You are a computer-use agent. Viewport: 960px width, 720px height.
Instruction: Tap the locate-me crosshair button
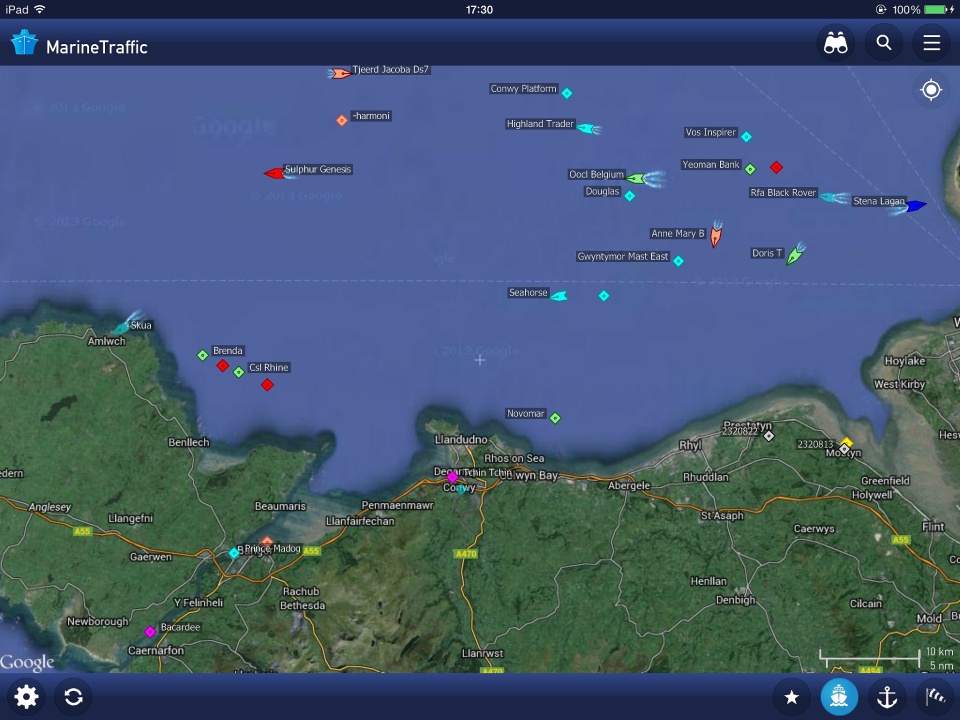pos(931,90)
